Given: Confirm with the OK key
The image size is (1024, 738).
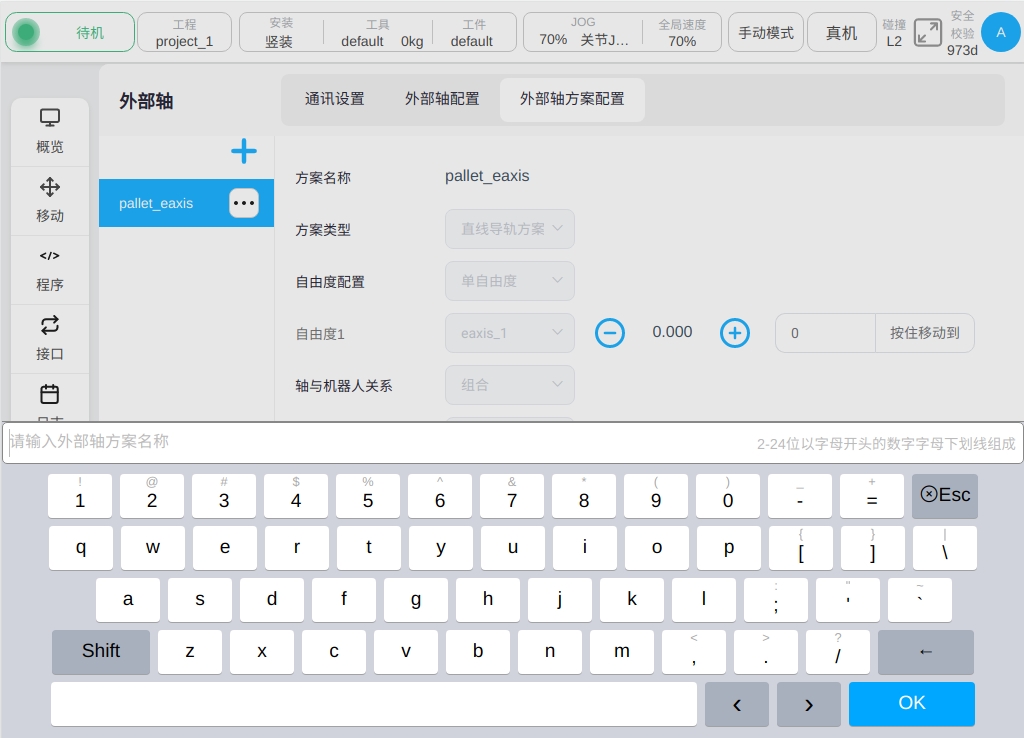Looking at the screenshot, I should [912, 704].
